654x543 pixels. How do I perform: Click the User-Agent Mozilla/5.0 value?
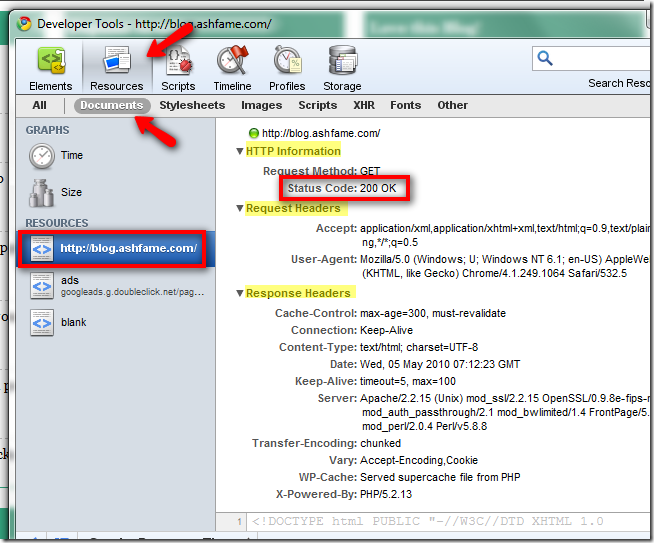[x=505, y=266]
